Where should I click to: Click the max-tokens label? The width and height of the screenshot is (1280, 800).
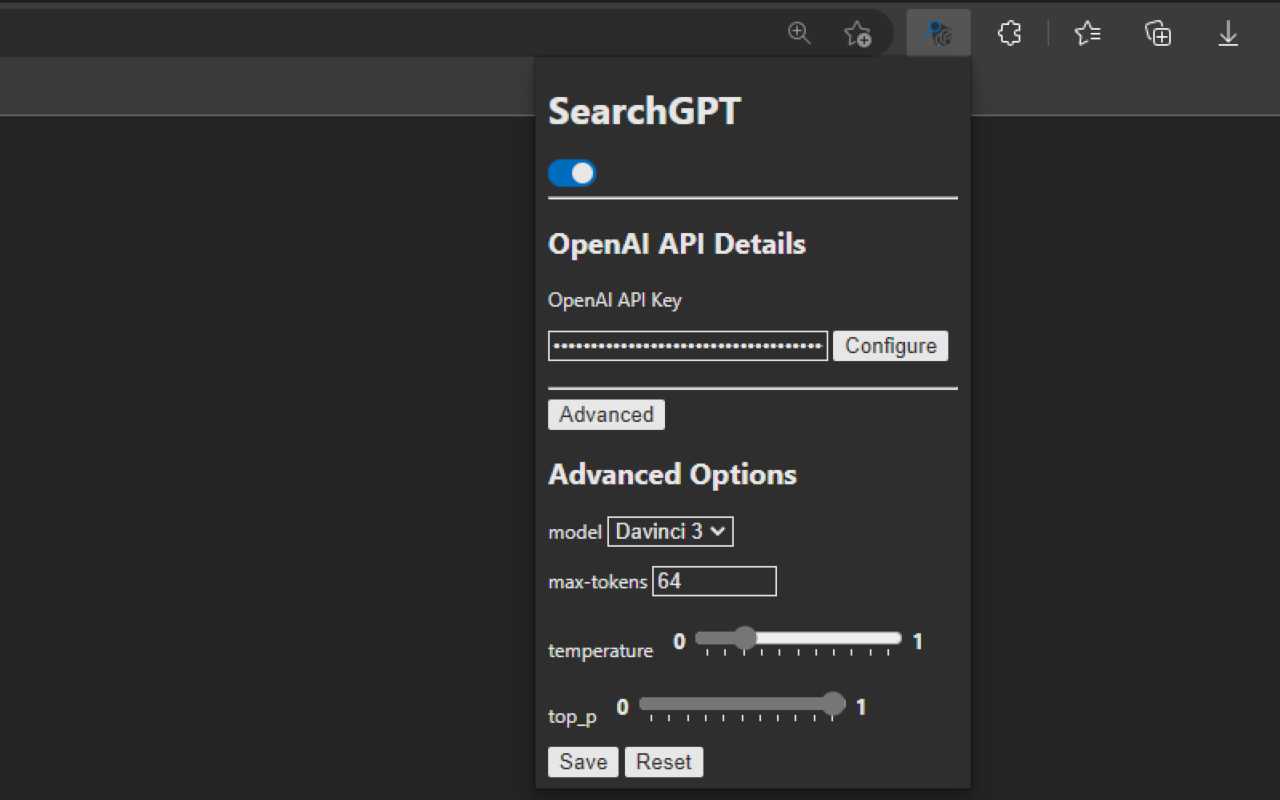coord(598,582)
